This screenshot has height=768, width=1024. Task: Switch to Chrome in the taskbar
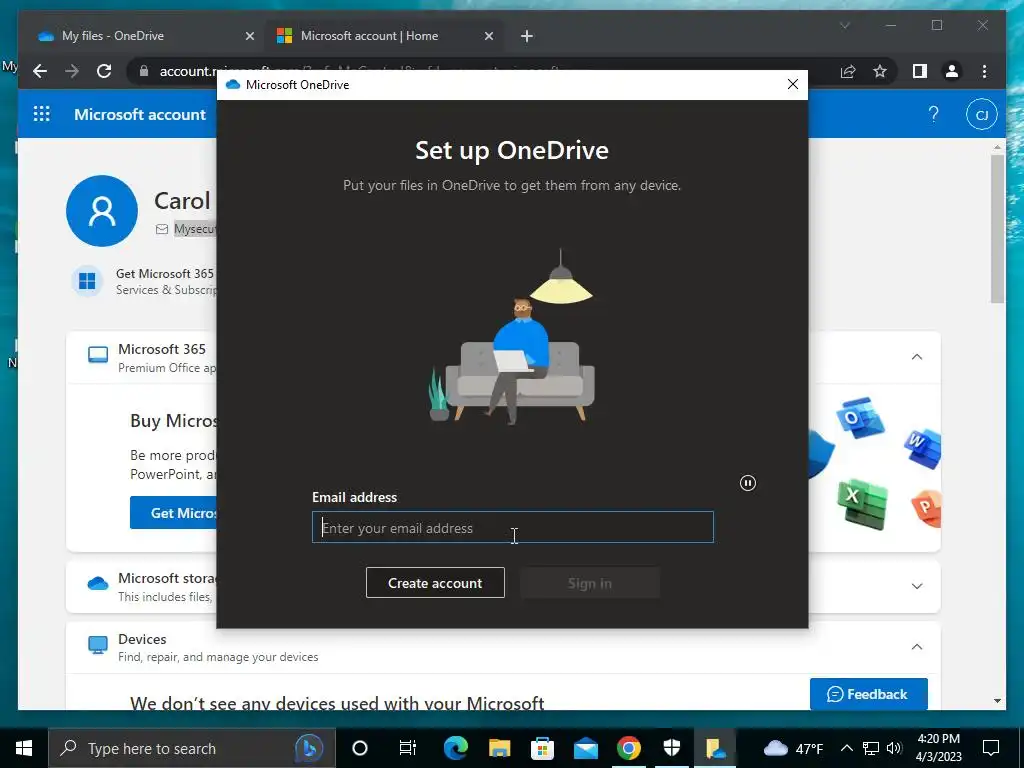tap(629, 748)
